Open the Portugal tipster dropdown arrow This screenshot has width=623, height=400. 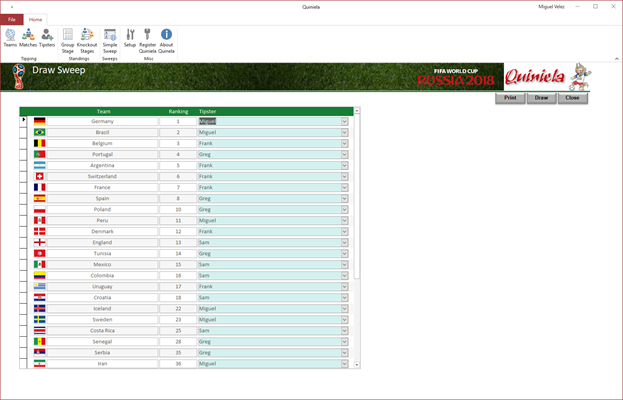tap(344, 154)
